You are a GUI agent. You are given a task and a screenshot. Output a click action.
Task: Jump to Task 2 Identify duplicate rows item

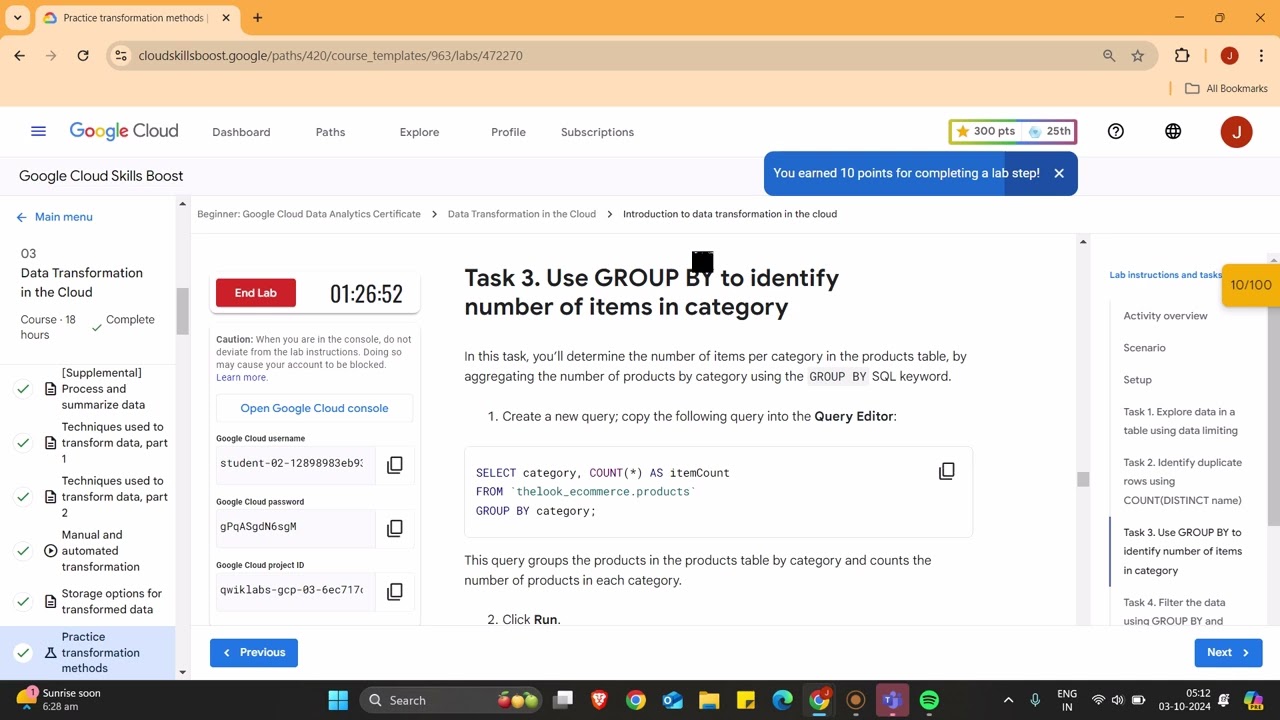point(1182,481)
